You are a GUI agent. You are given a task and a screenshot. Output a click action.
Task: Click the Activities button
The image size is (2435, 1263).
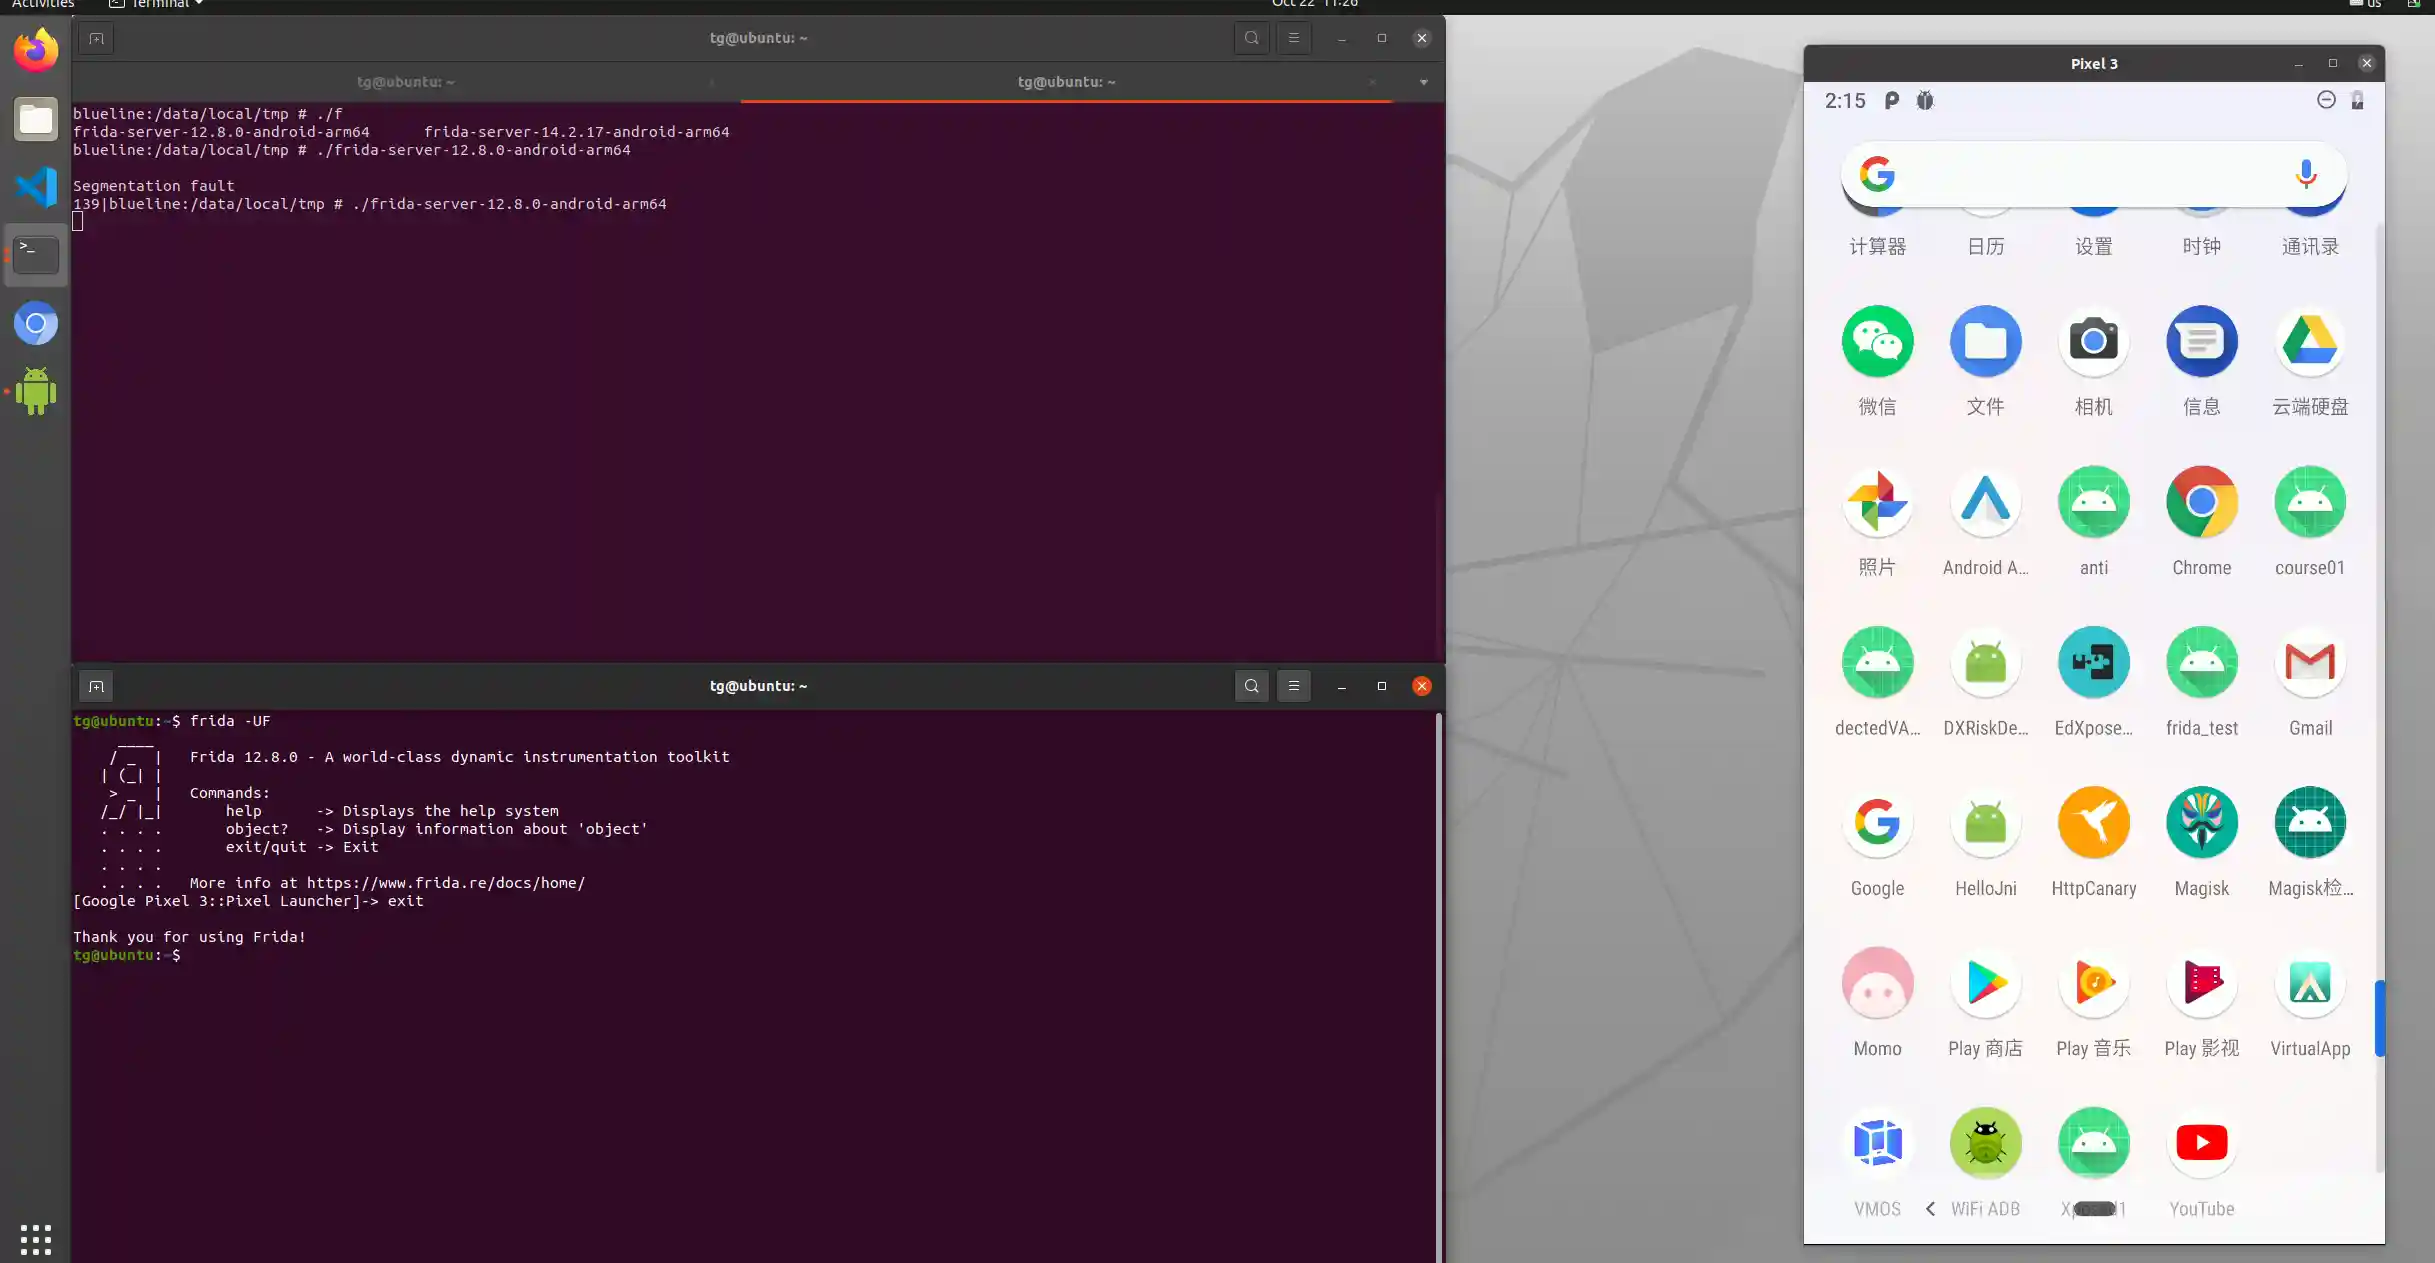click(43, 4)
